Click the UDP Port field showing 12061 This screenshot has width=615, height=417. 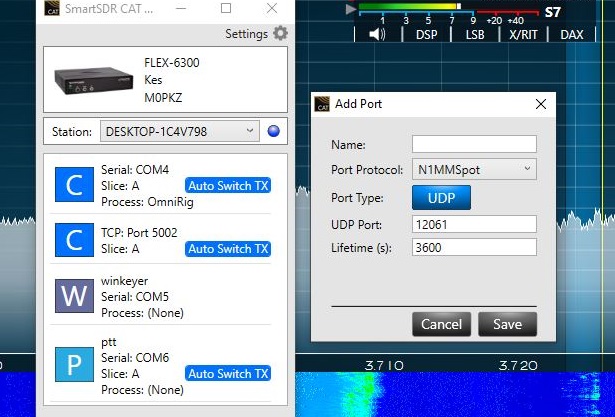pos(474,224)
